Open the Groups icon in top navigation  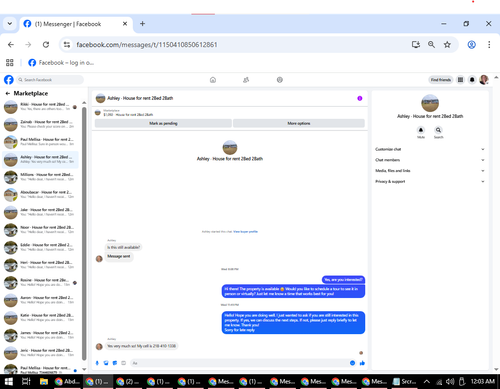280,80
